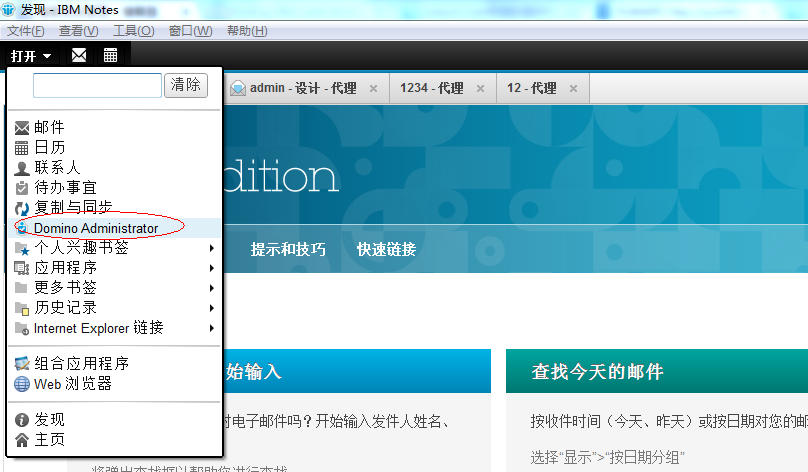
Task: Click the Internet Explorer 链接 folder icon
Action: (x=22, y=328)
